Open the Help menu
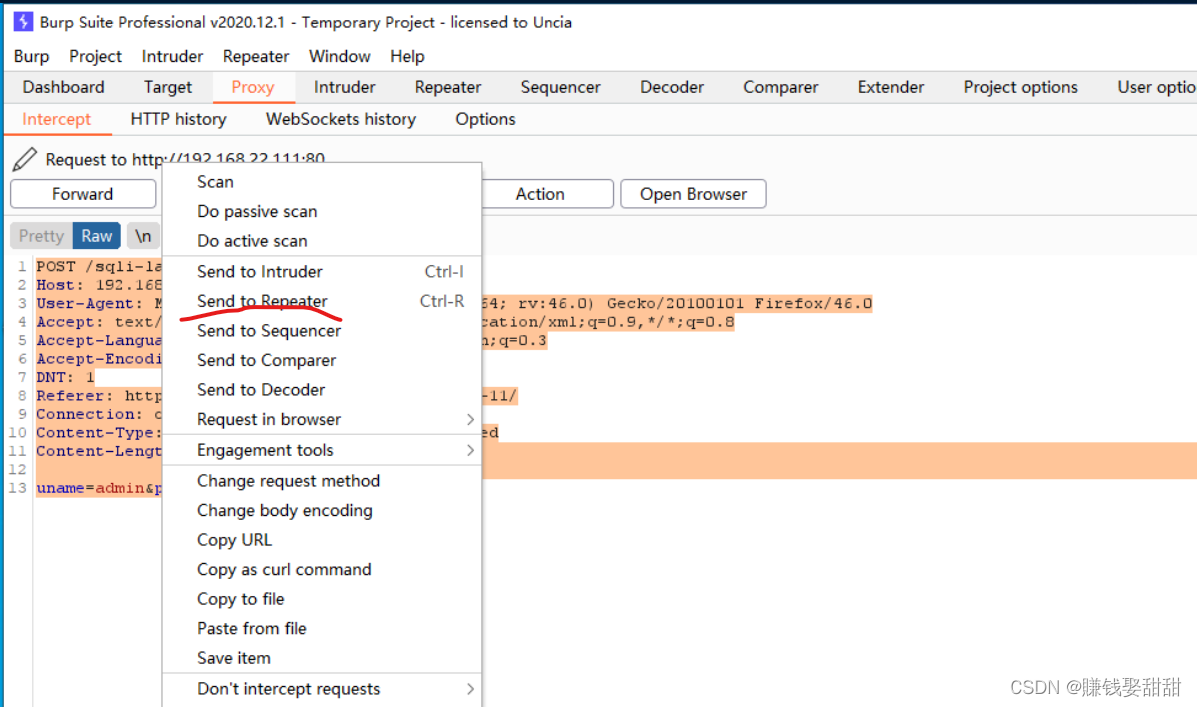The image size is (1197, 707). click(x=407, y=56)
